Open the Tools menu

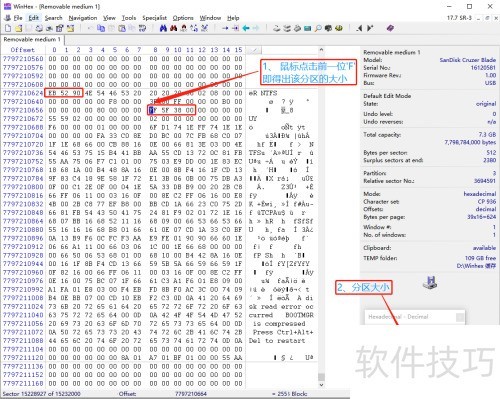tap(129, 18)
